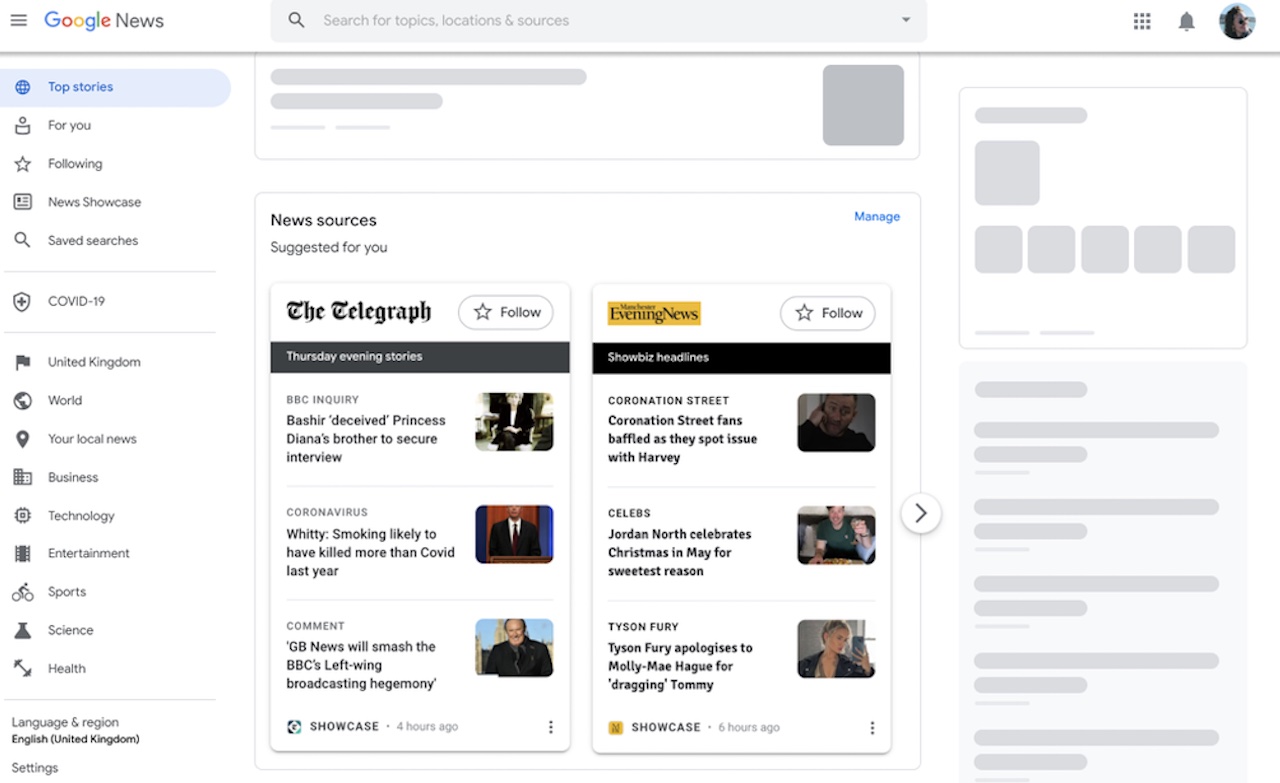This screenshot has width=1280, height=783.
Task: Open the Google apps grid
Action: tap(1142, 21)
